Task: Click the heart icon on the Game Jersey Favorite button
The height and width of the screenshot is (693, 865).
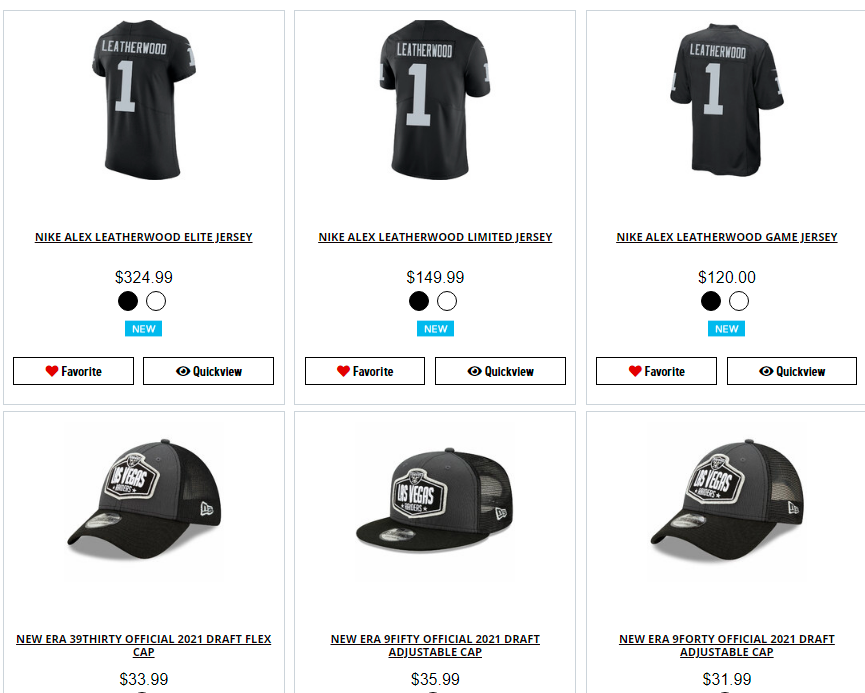Action: click(635, 371)
